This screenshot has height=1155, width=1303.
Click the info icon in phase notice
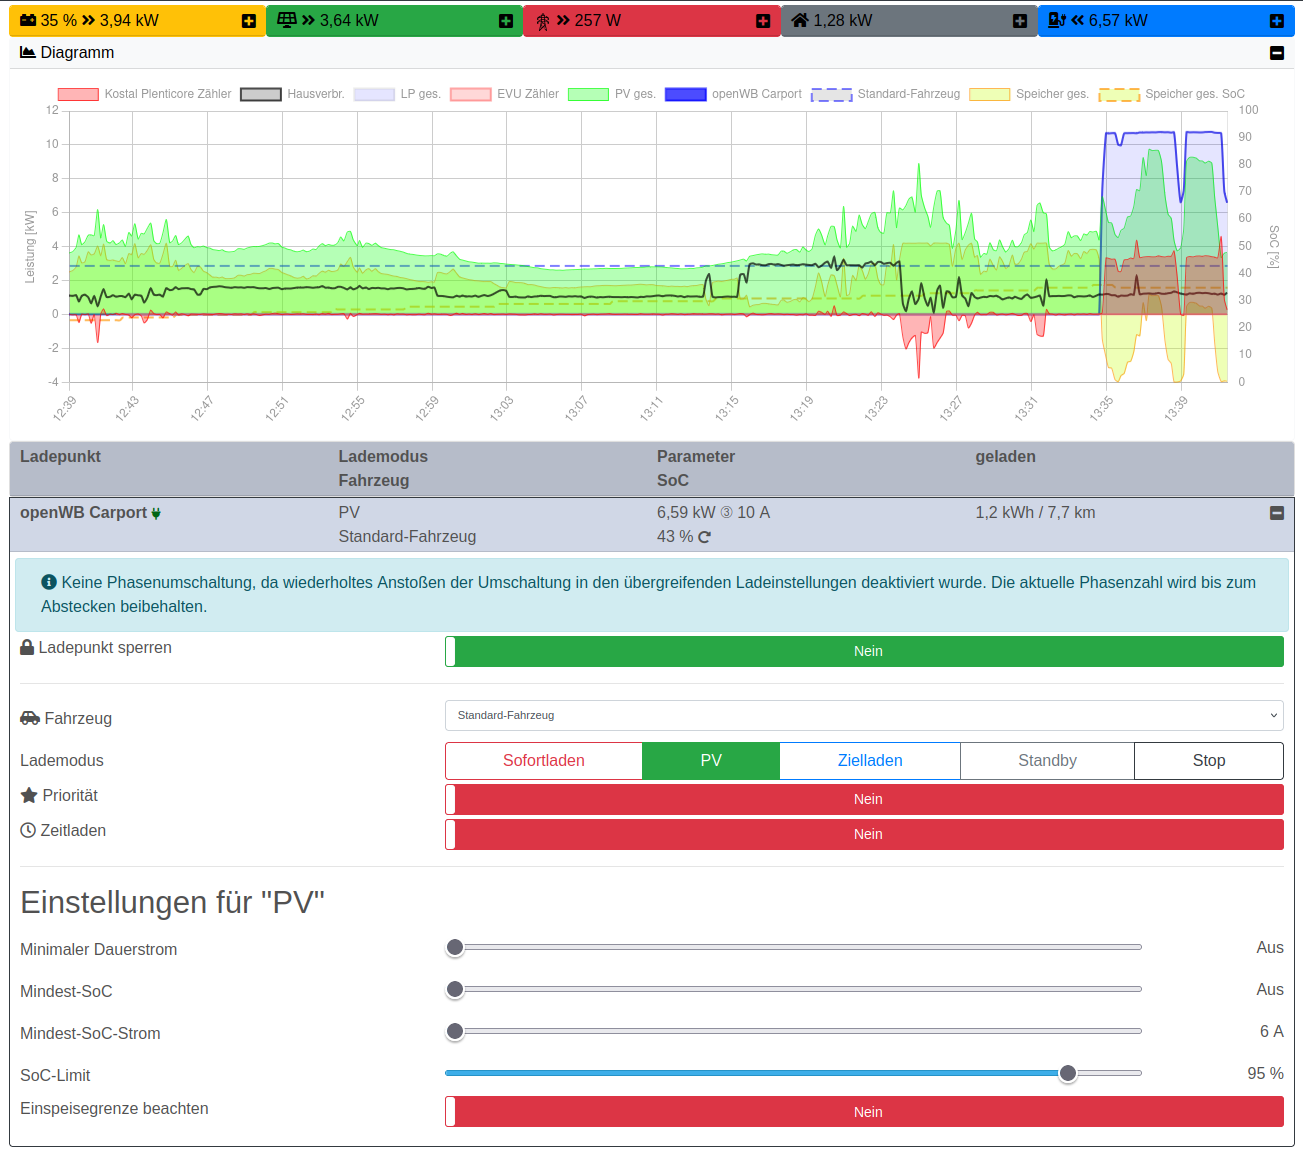click(x=49, y=582)
